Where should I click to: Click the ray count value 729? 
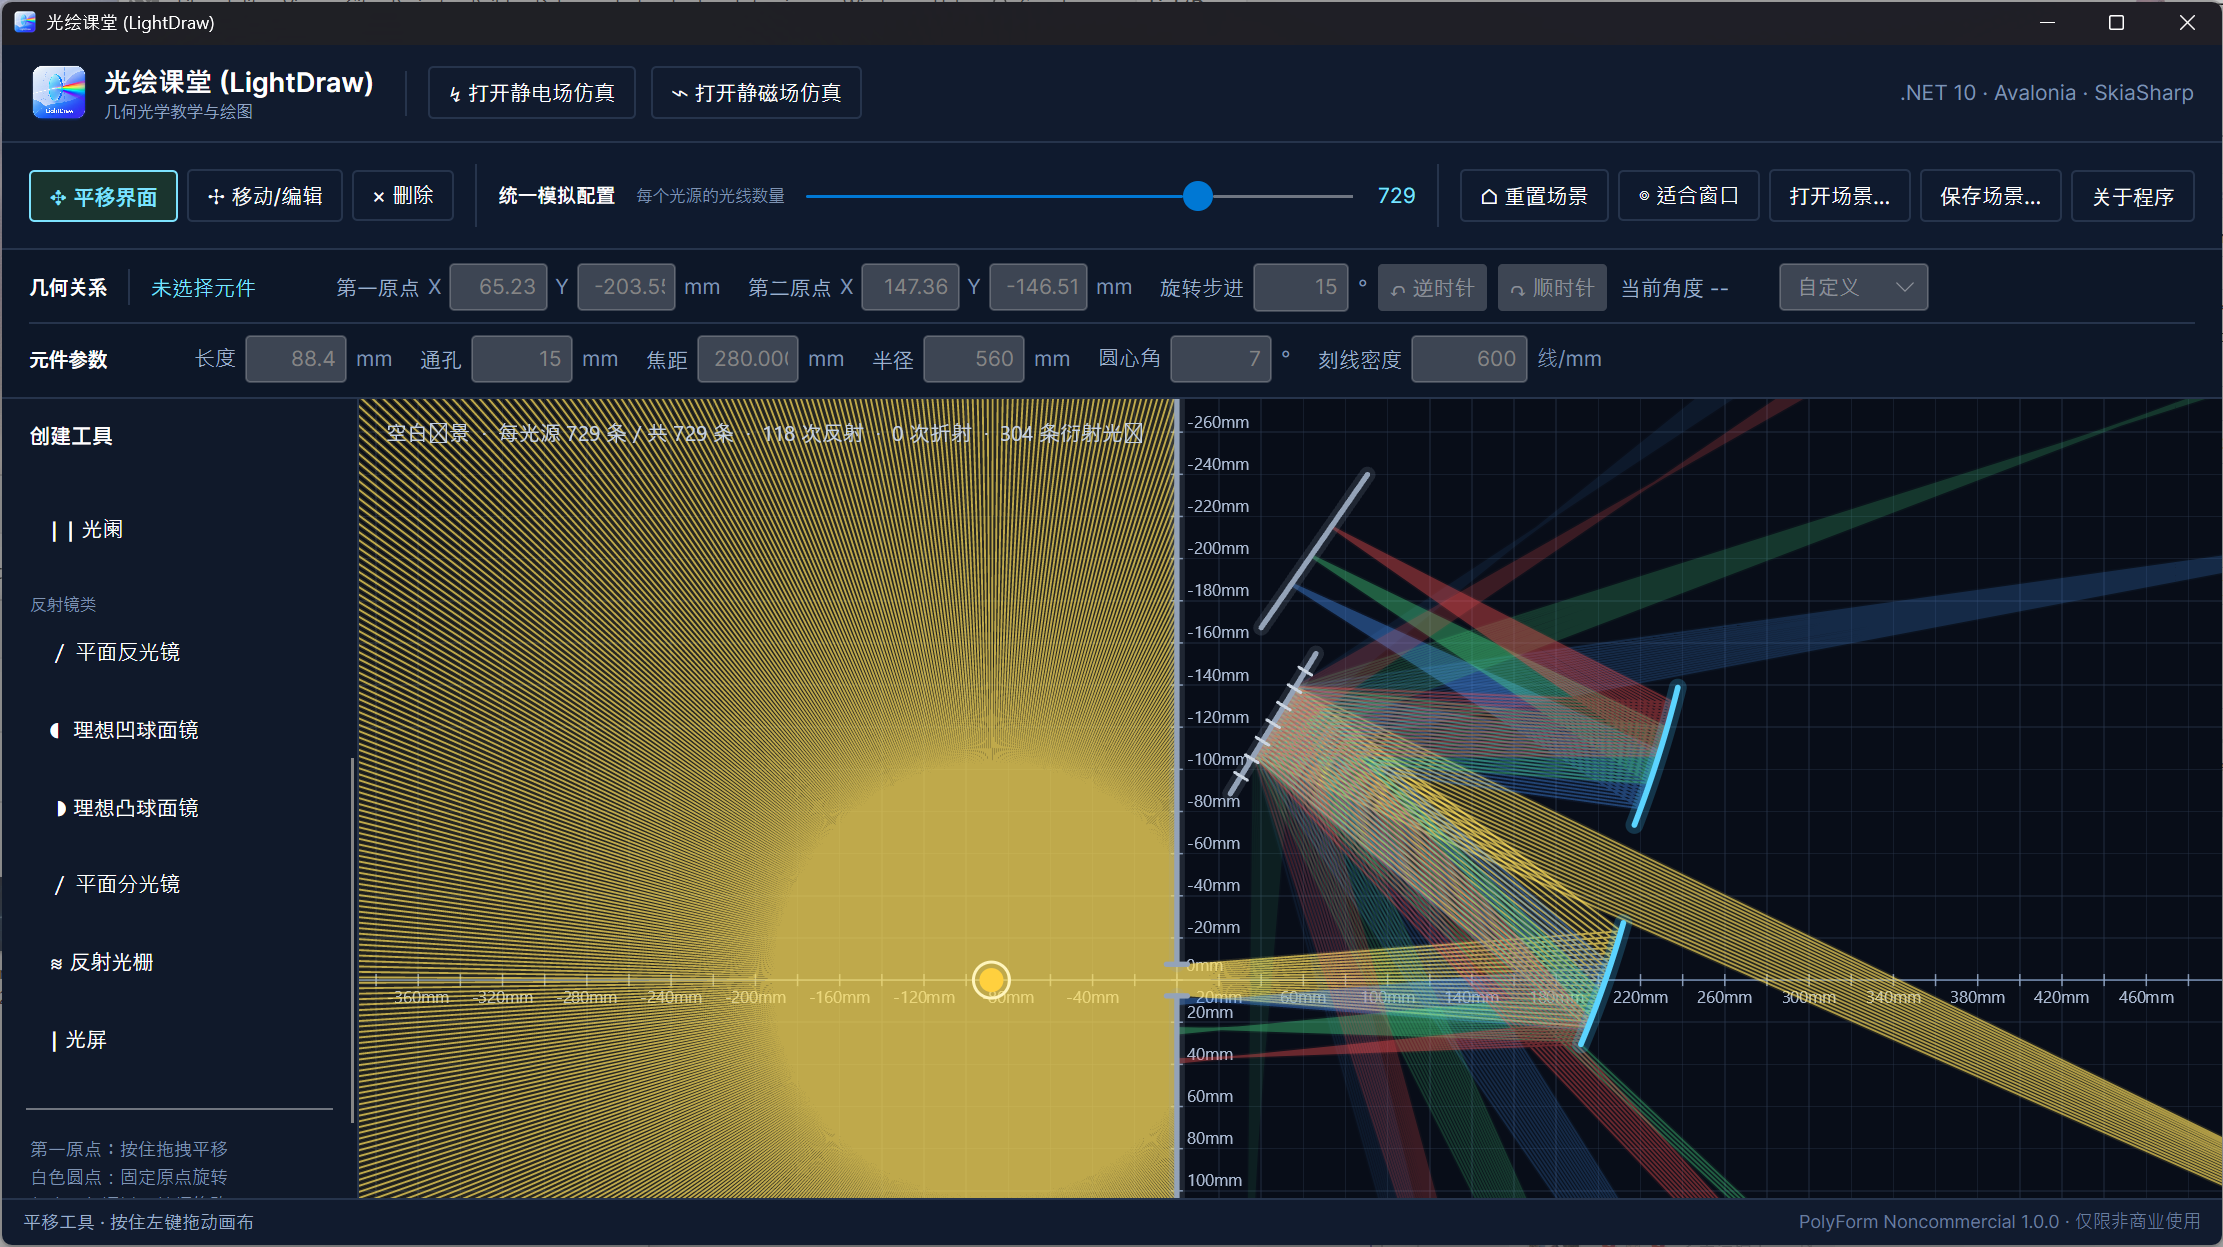[1396, 196]
